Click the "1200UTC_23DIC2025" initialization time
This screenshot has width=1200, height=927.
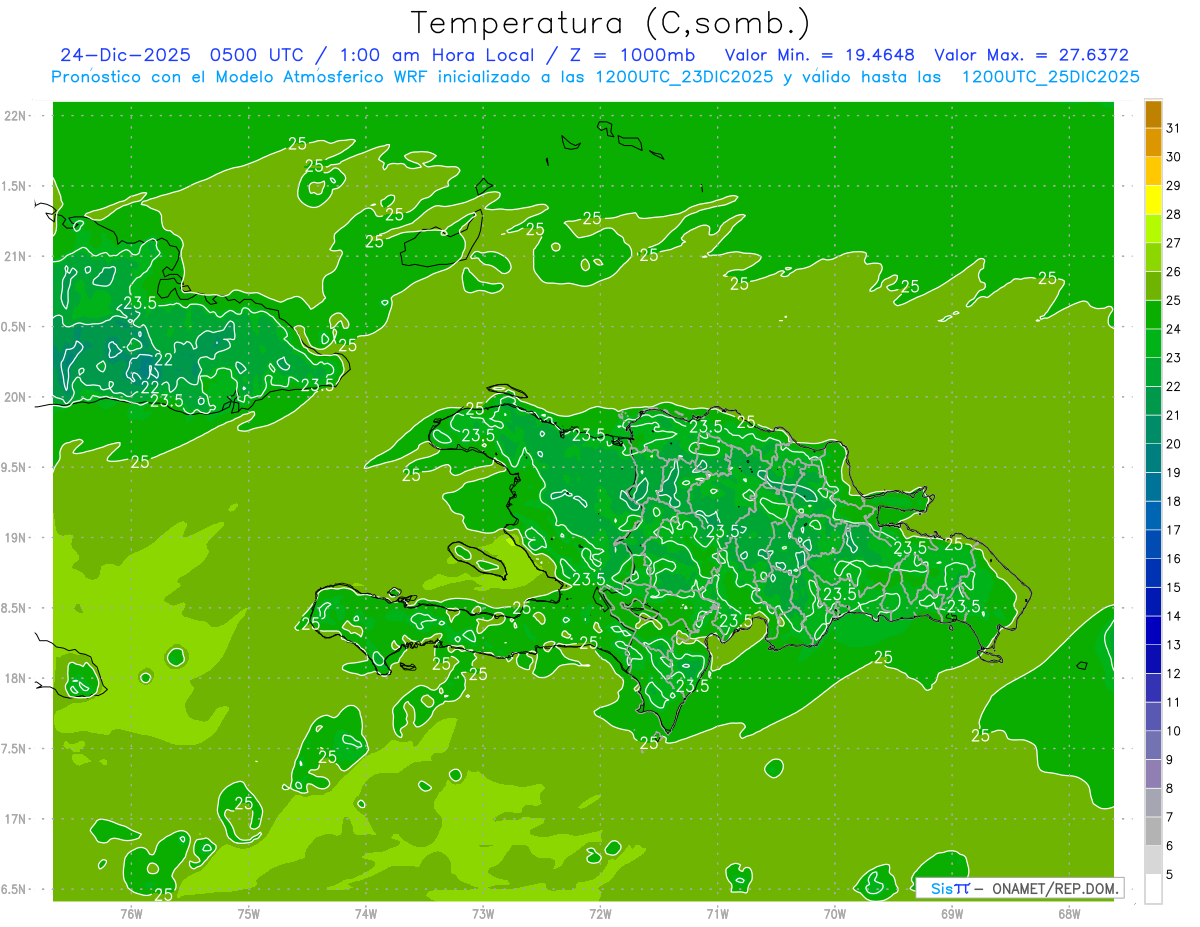coord(682,77)
